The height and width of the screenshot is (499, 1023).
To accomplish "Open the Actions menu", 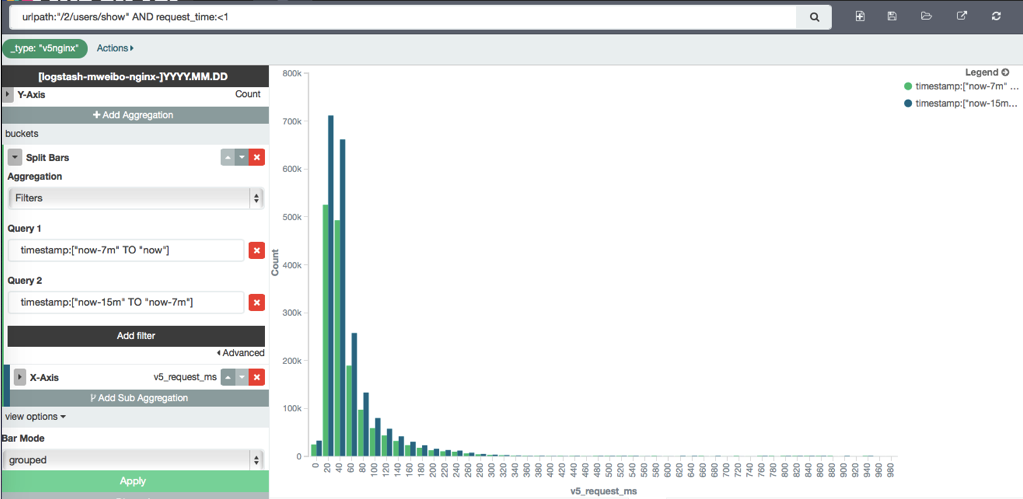I will [115, 48].
